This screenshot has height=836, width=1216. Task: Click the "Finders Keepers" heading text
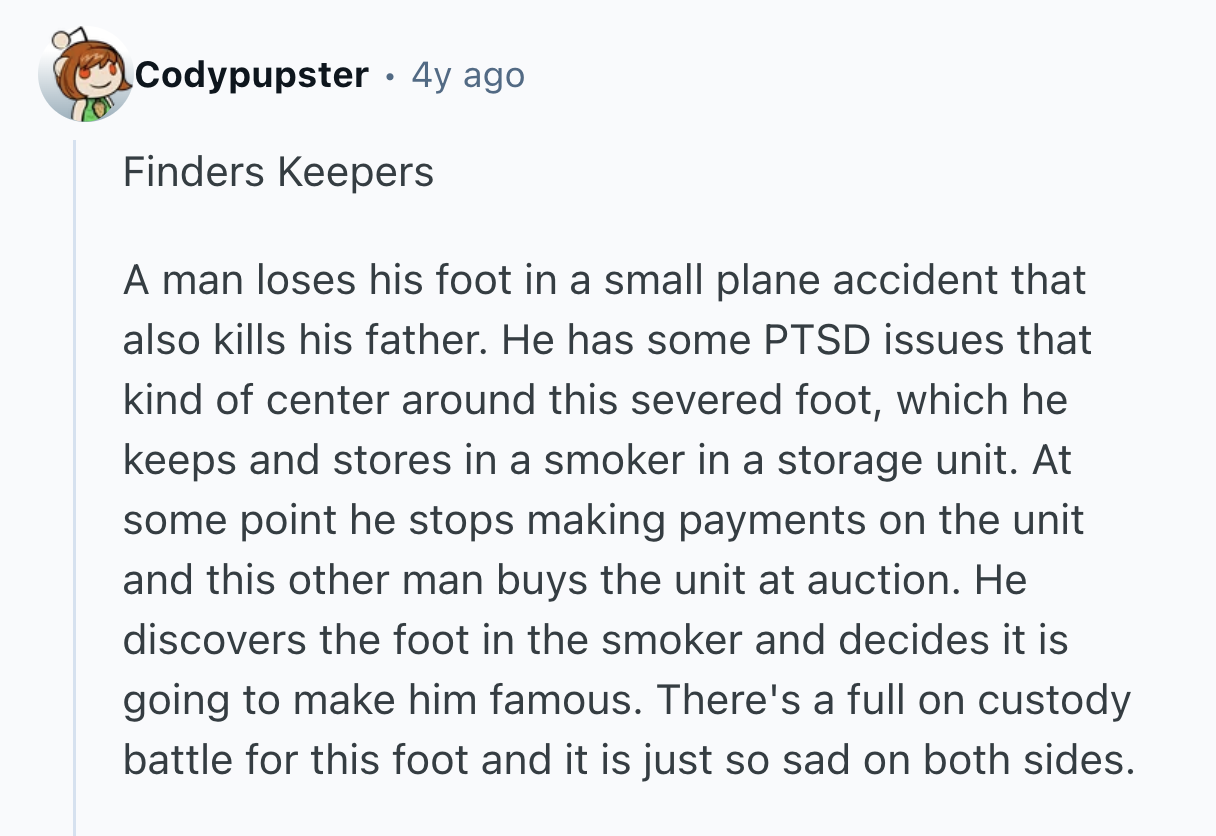278,172
